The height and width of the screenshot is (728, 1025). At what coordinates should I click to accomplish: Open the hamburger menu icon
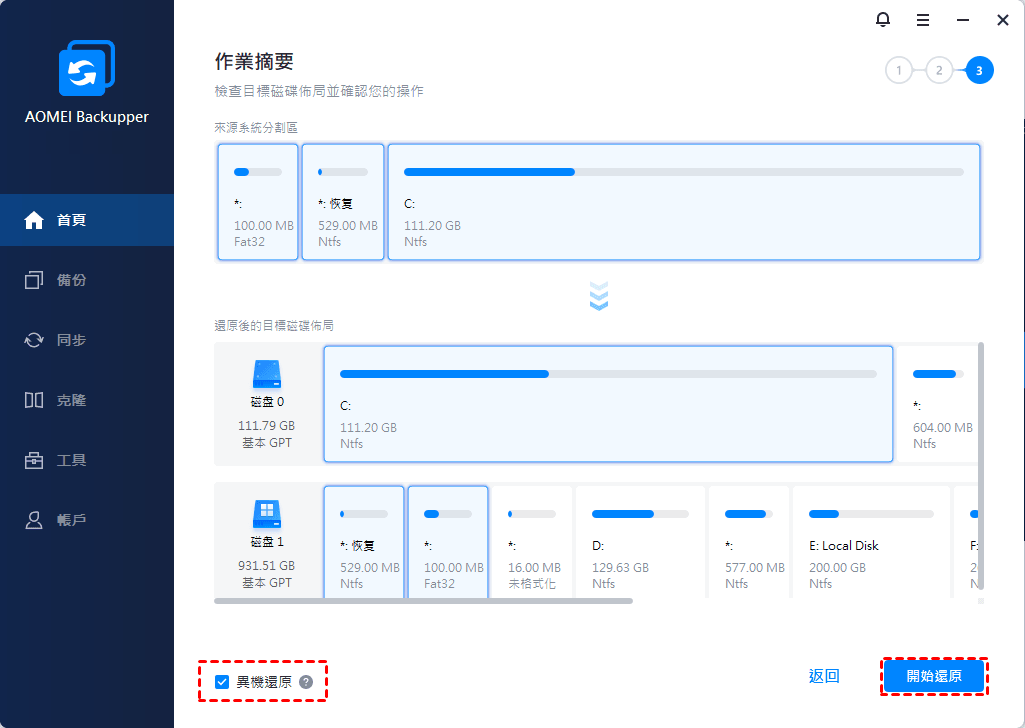point(923,20)
